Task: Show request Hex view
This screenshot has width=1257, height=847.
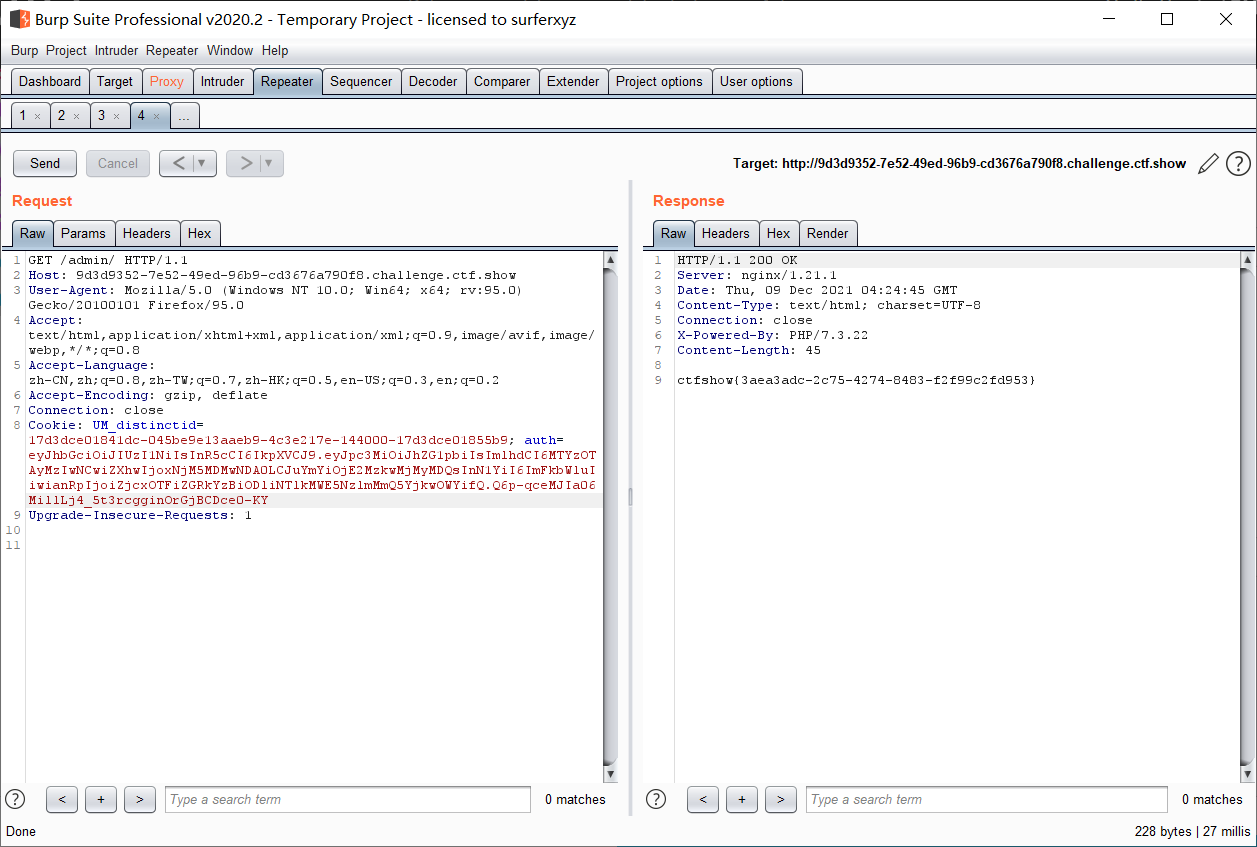Action: click(x=200, y=233)
